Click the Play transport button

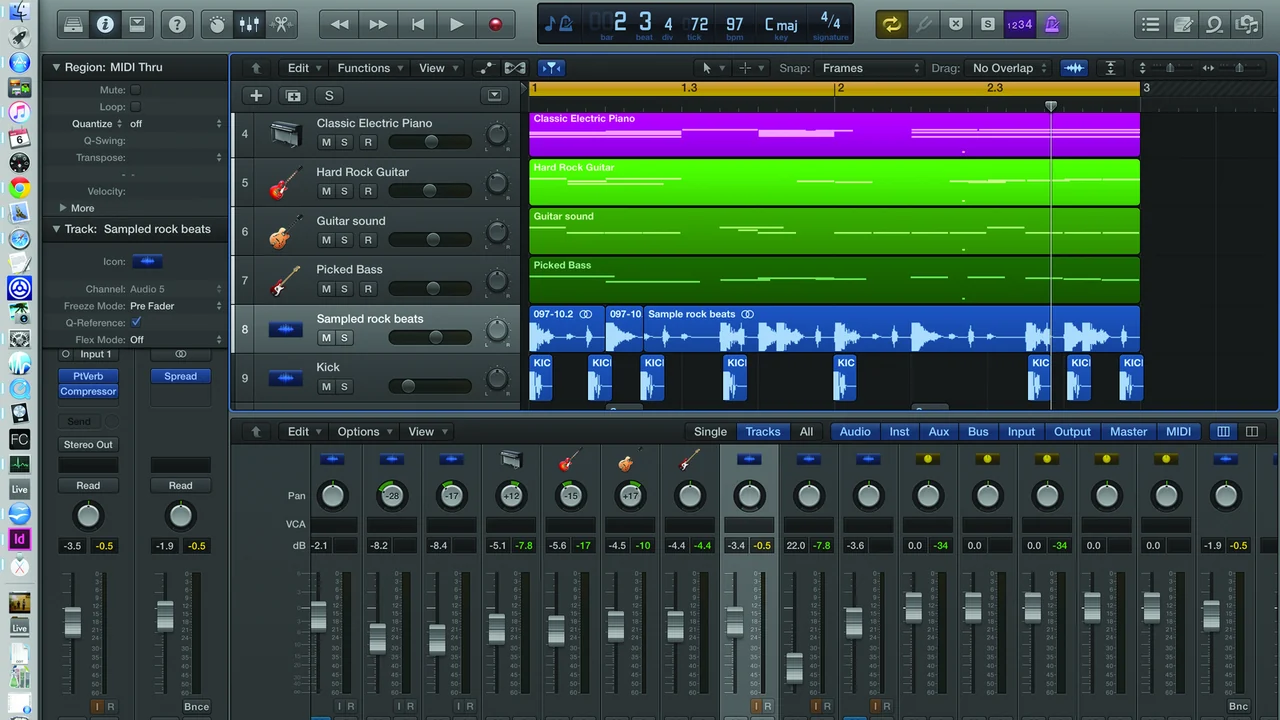tap(456, 24)
